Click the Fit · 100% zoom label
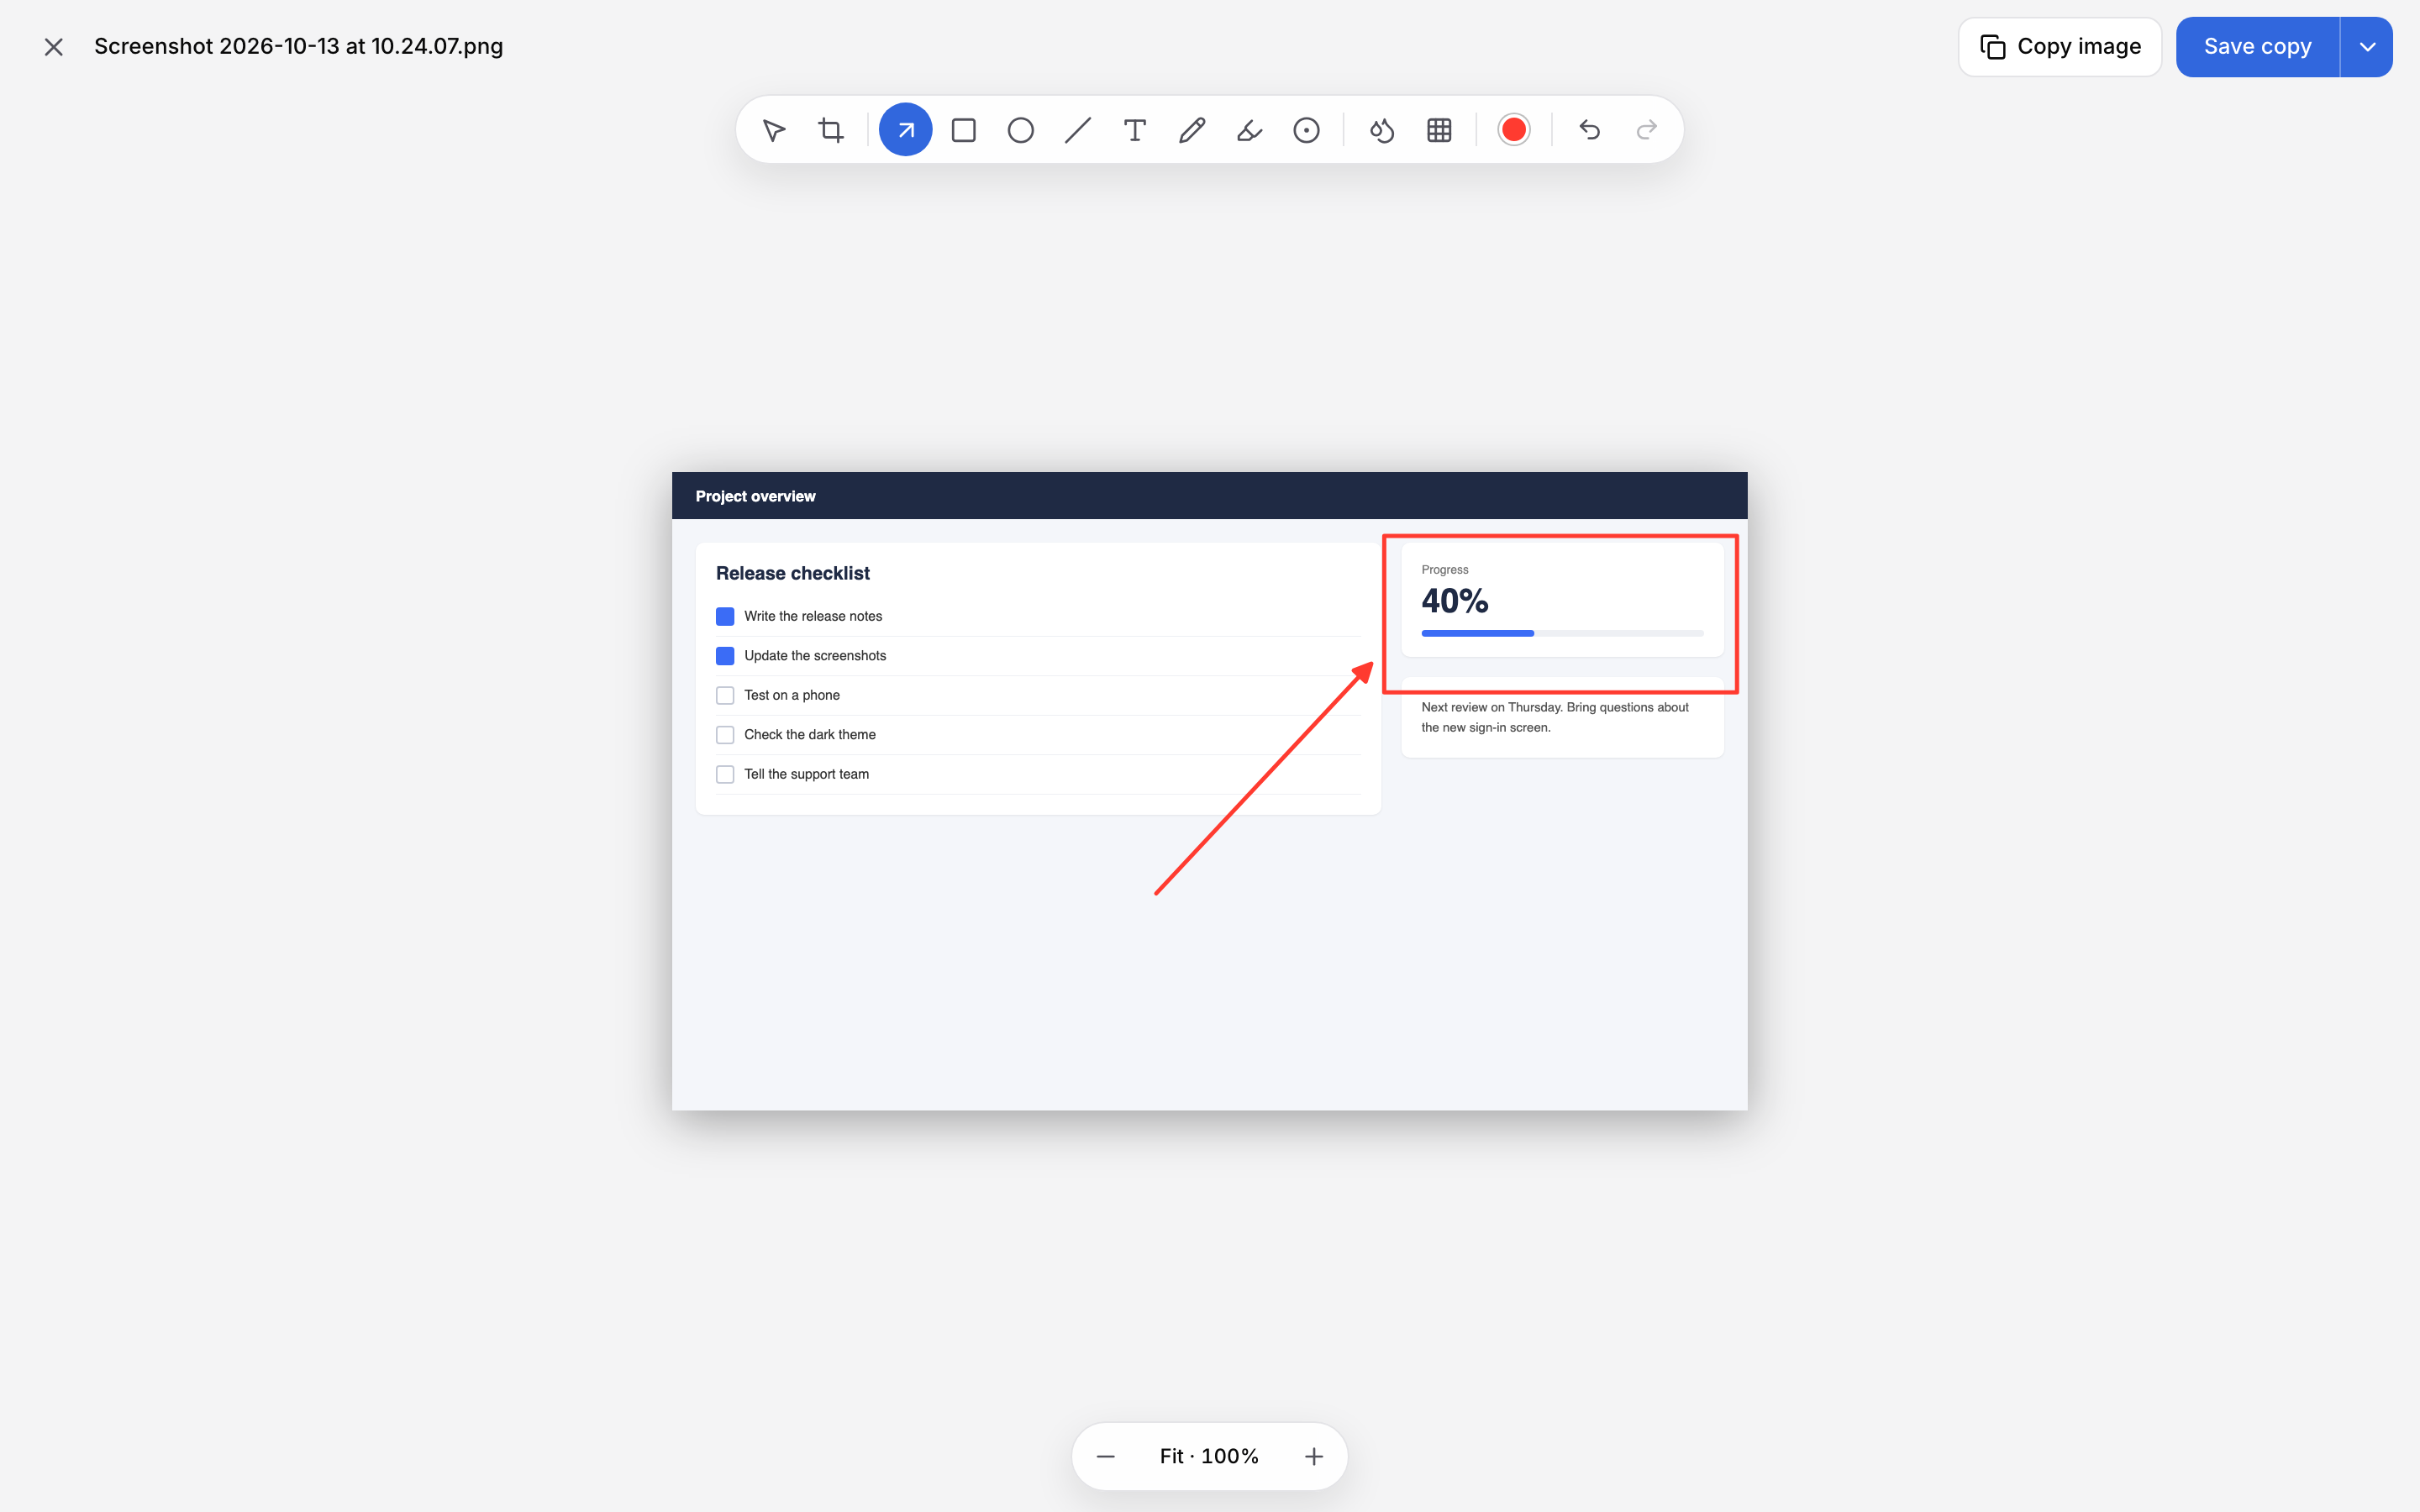 click(1209, 1456)
